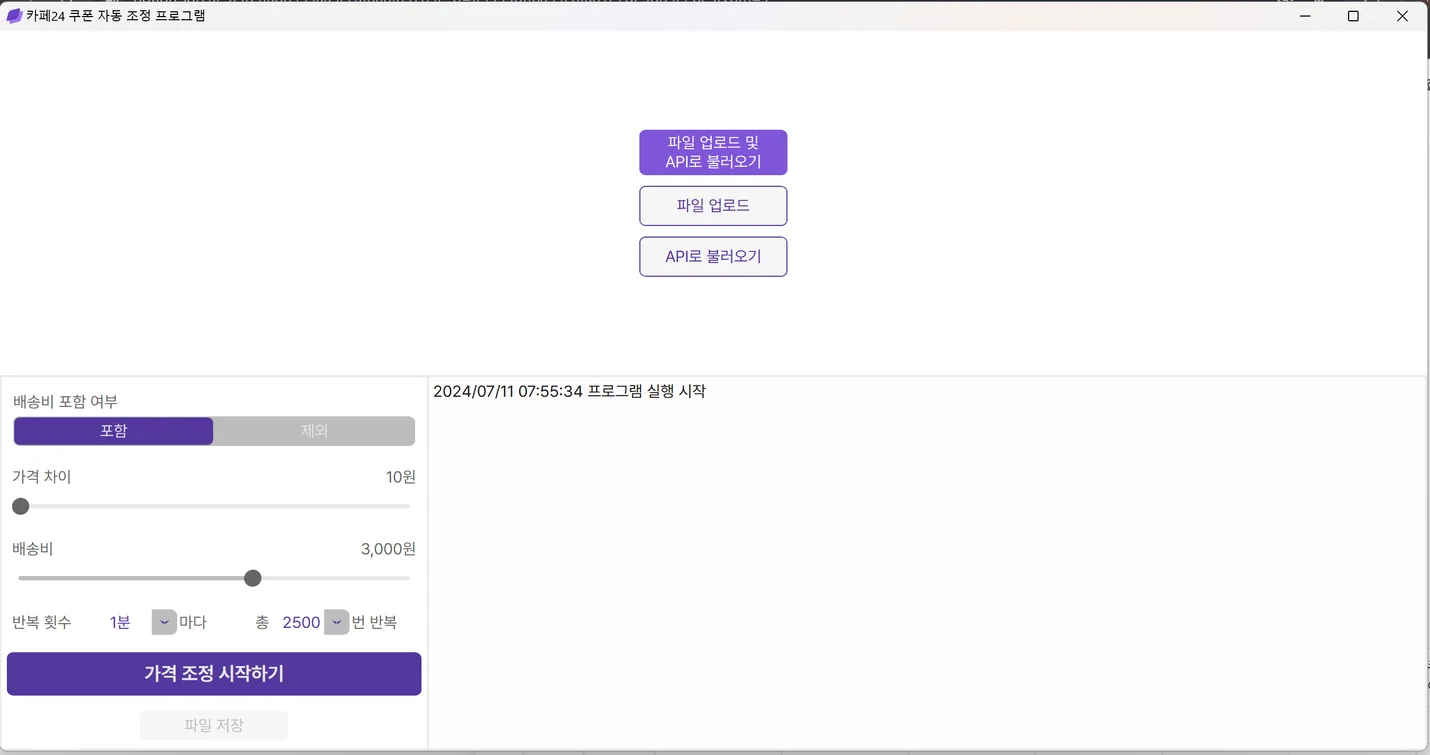Click the 배송비 포함 여부 label
1430x755 pixels.
(x=65, y=401)
